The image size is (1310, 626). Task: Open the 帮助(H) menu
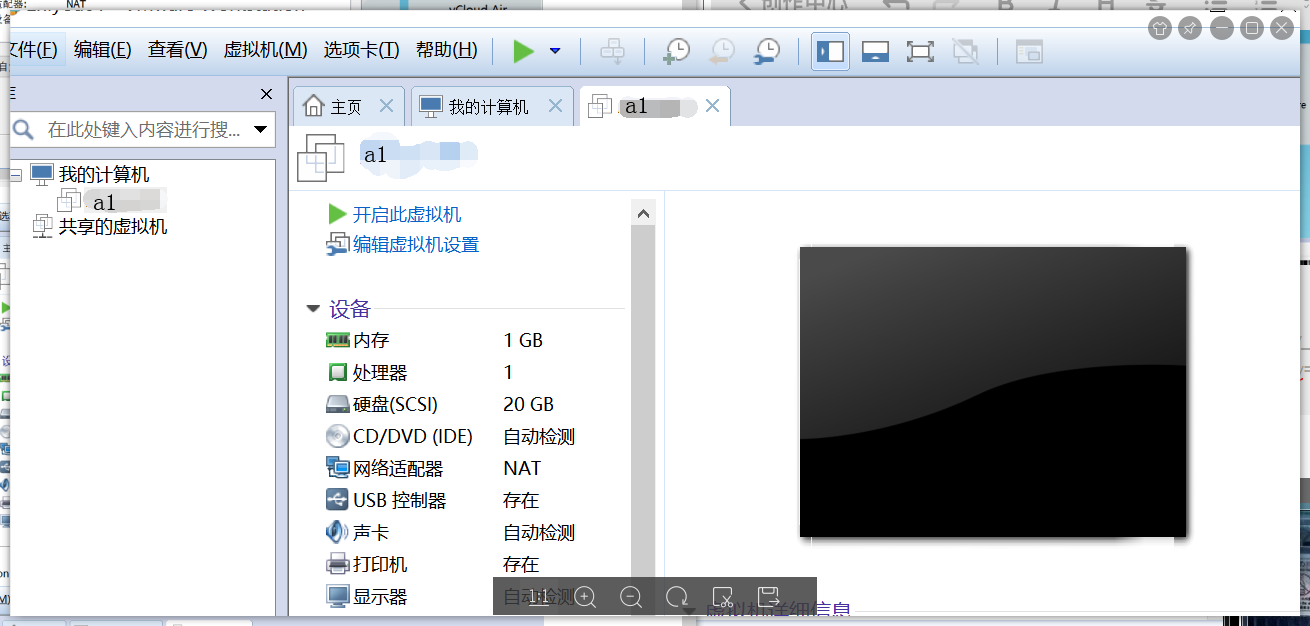(x=447, y=50)
